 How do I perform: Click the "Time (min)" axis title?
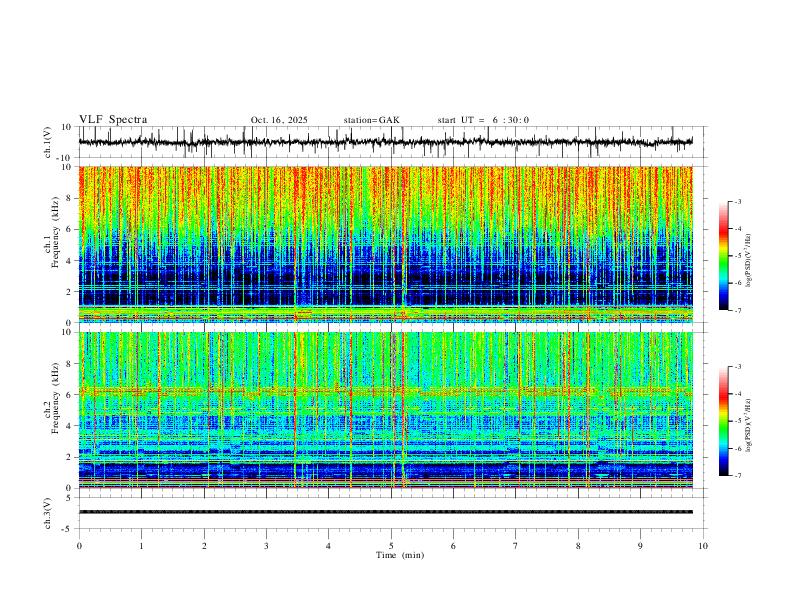(400, 555)
